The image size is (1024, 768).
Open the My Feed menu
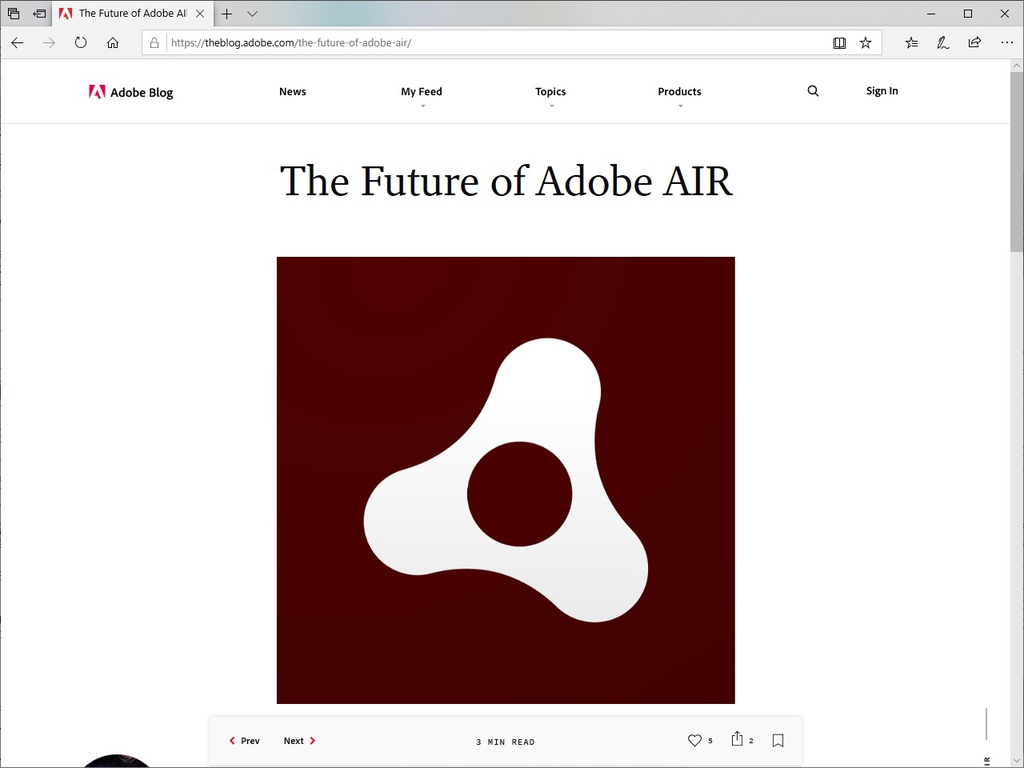coord(421,91)
